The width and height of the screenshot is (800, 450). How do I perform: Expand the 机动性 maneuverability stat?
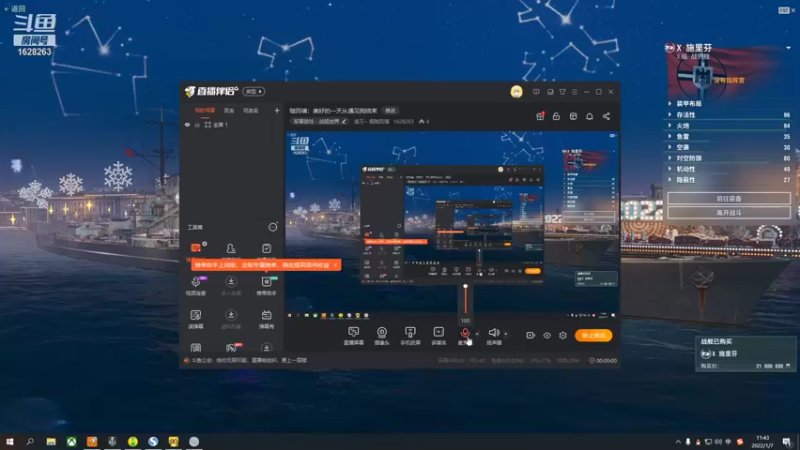click(728, 169)
